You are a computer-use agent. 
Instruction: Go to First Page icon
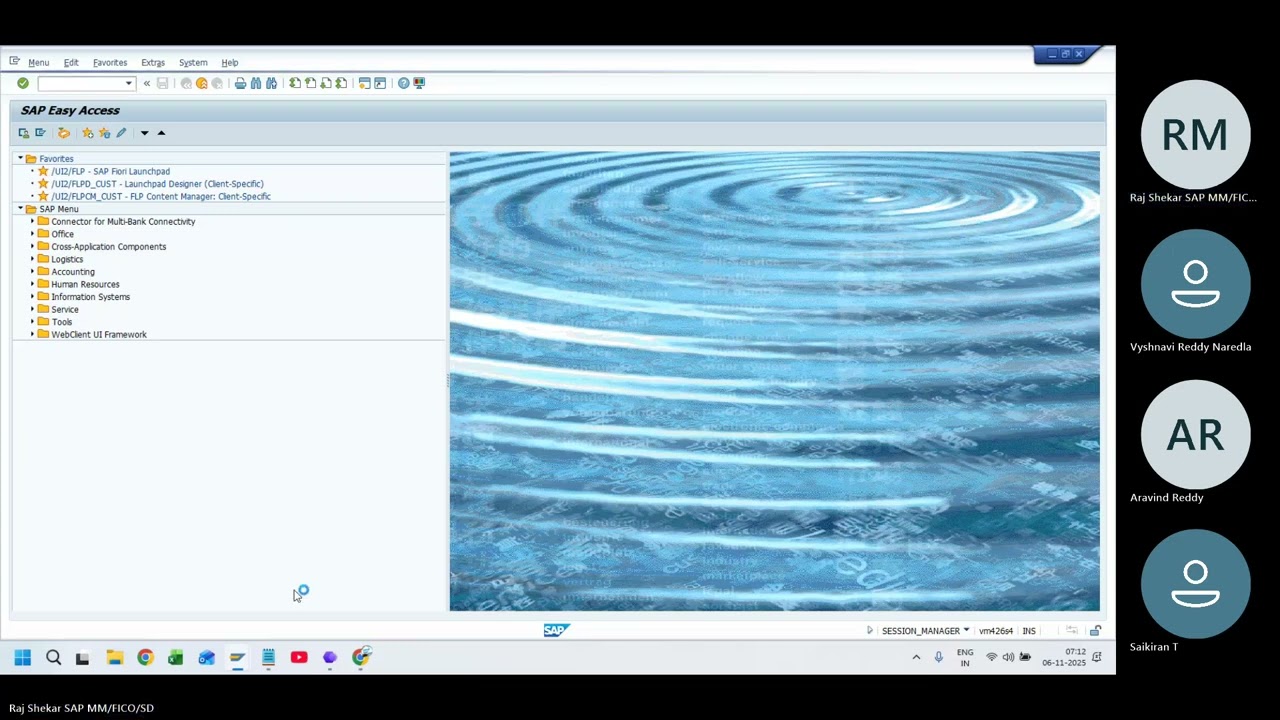coord(295,83)
